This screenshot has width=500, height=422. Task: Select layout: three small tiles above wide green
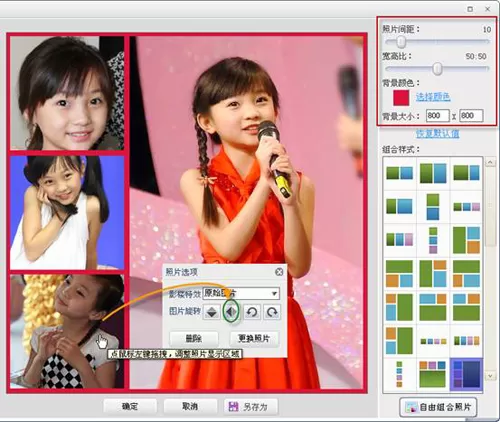[x=433, y=374]
